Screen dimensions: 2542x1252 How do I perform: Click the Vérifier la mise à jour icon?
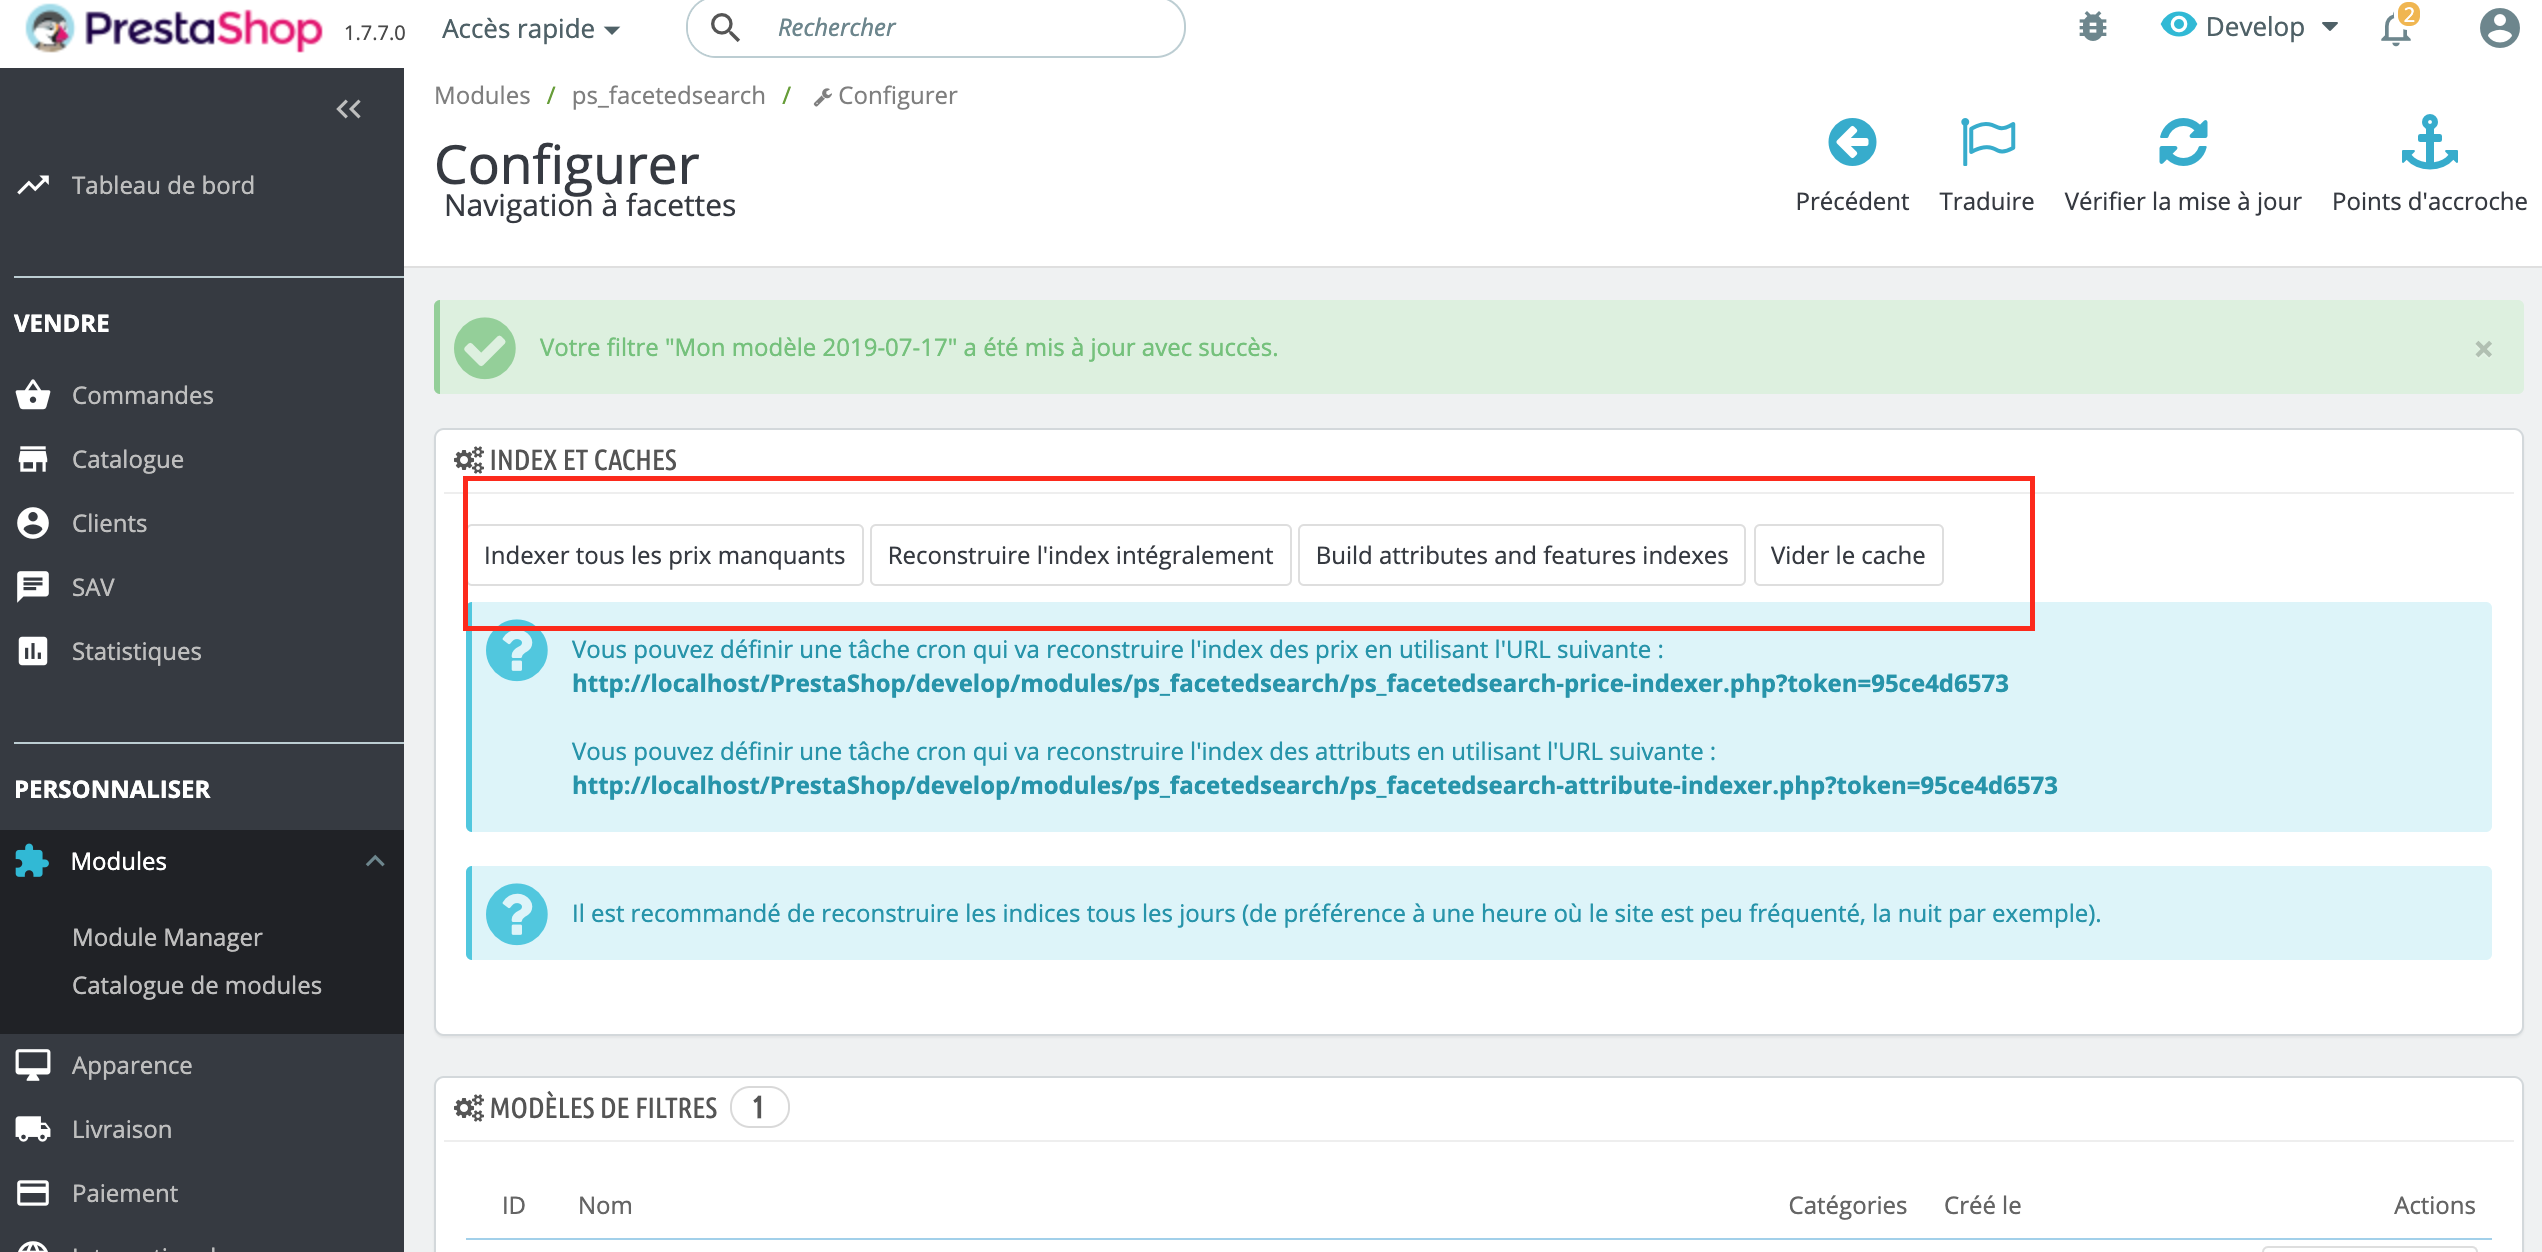[2182, 143]
